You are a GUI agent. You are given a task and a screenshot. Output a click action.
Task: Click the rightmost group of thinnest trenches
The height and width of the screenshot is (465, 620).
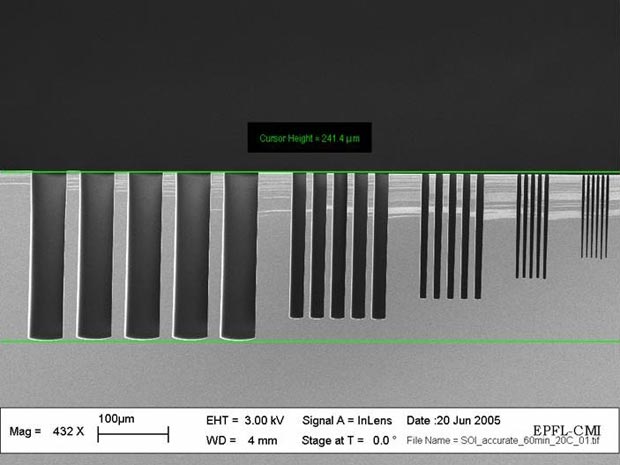[595, 216]
